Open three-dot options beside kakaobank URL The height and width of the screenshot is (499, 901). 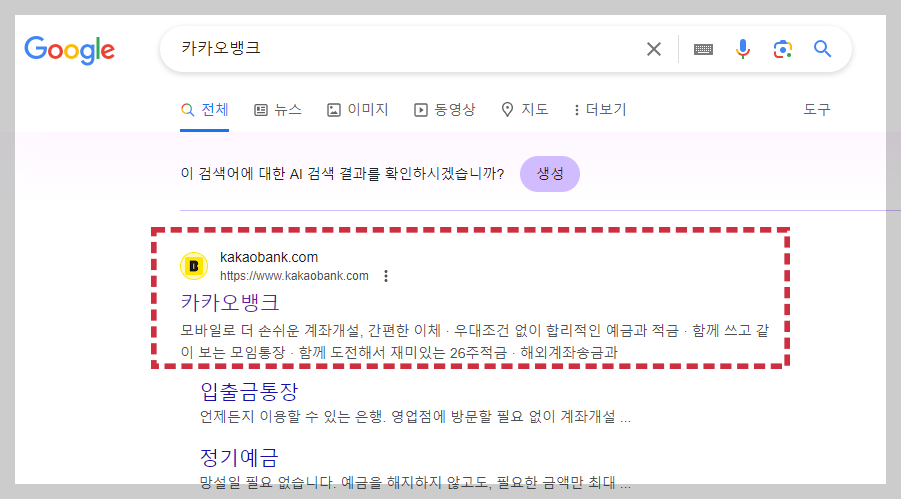click(x=386, y=276)
